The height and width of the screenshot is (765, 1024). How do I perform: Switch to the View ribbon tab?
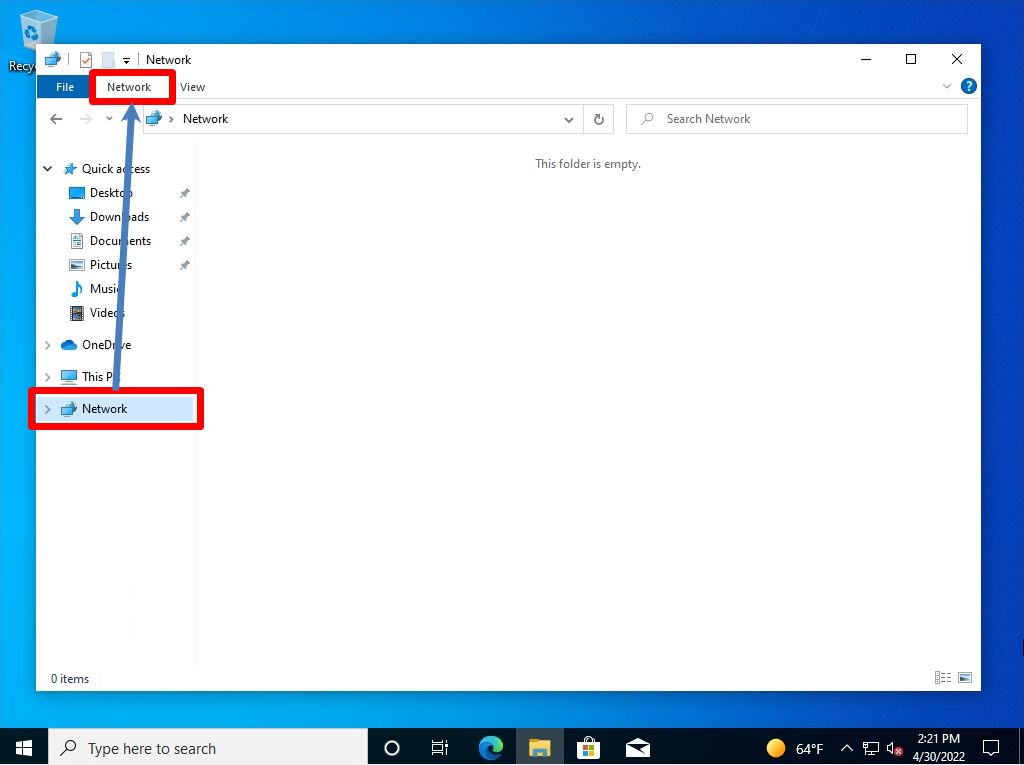point(192,87)
